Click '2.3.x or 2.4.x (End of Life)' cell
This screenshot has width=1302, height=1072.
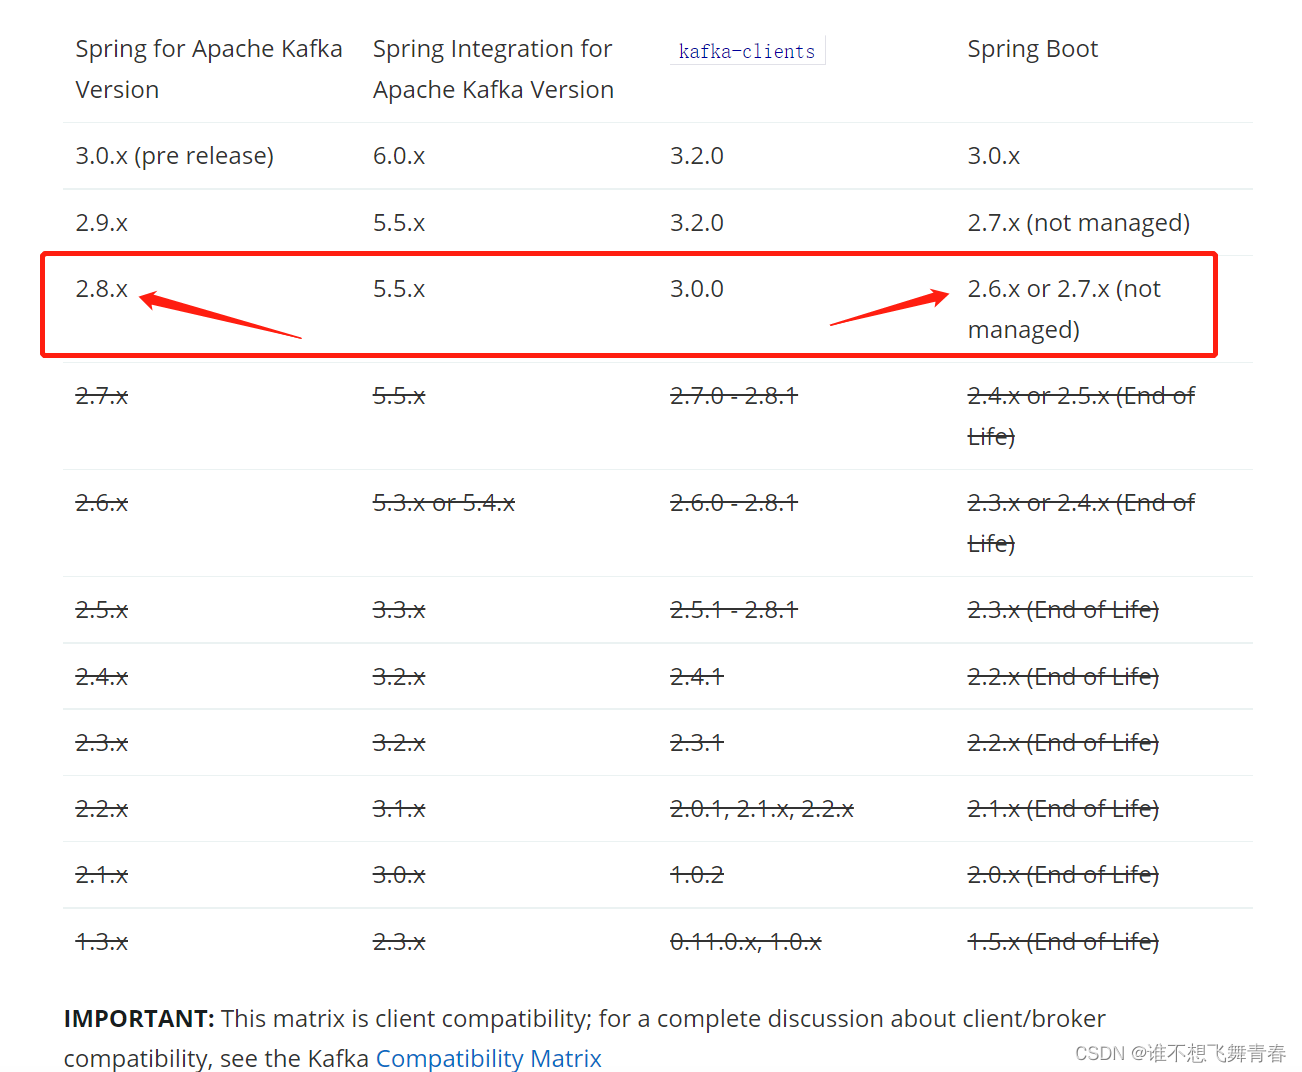point(1081,523)
